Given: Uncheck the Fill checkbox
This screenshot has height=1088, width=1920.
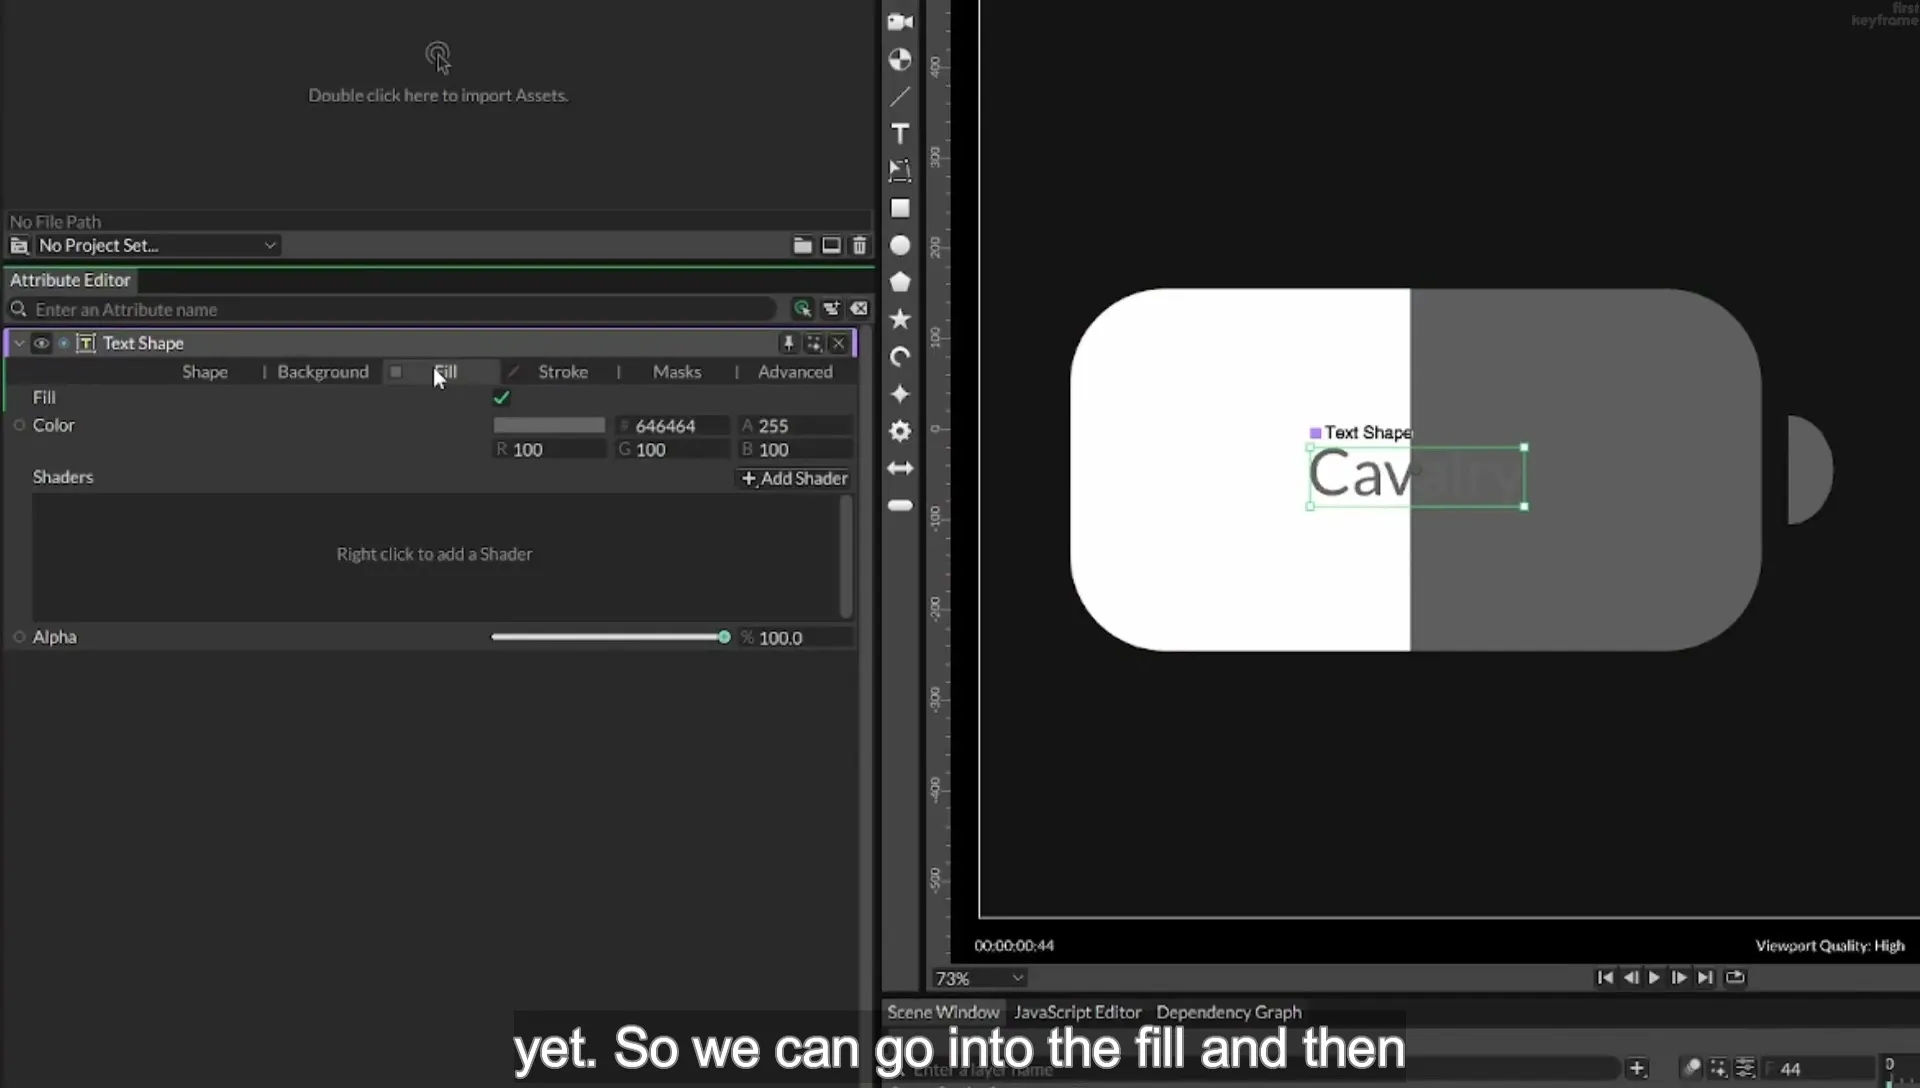Looking at the screenshot, I should pyautogui.click(x=501, y=398).
